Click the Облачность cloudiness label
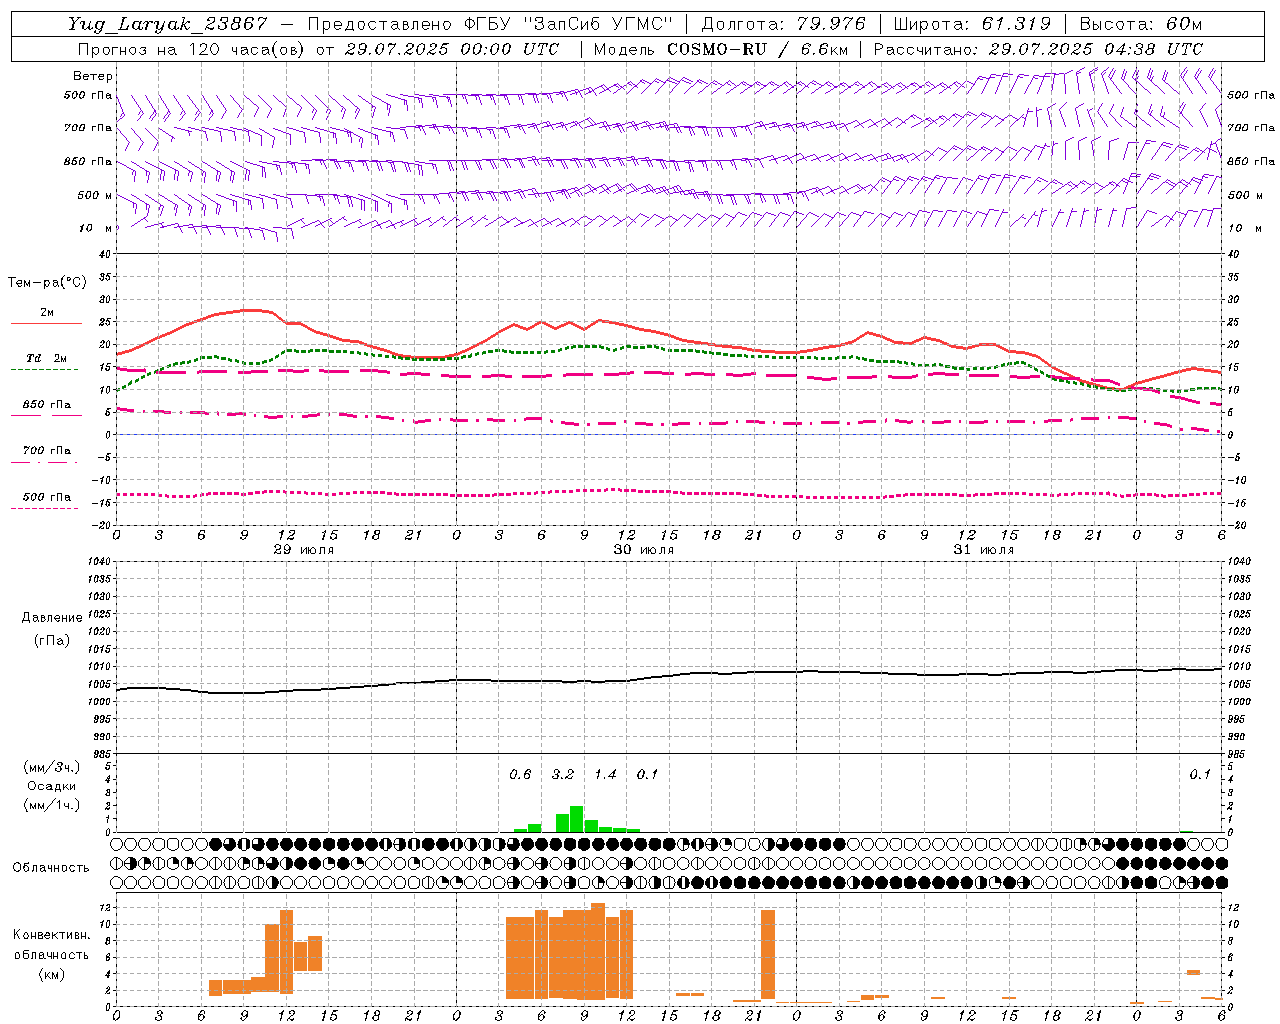Screen dimensions: 1280x1024 (x=51, y=868)
